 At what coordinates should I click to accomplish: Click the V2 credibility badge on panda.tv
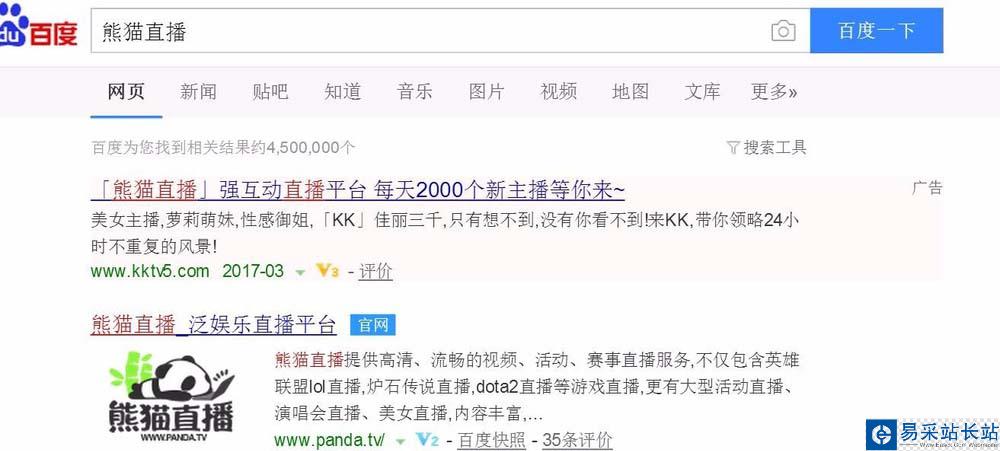427,440
